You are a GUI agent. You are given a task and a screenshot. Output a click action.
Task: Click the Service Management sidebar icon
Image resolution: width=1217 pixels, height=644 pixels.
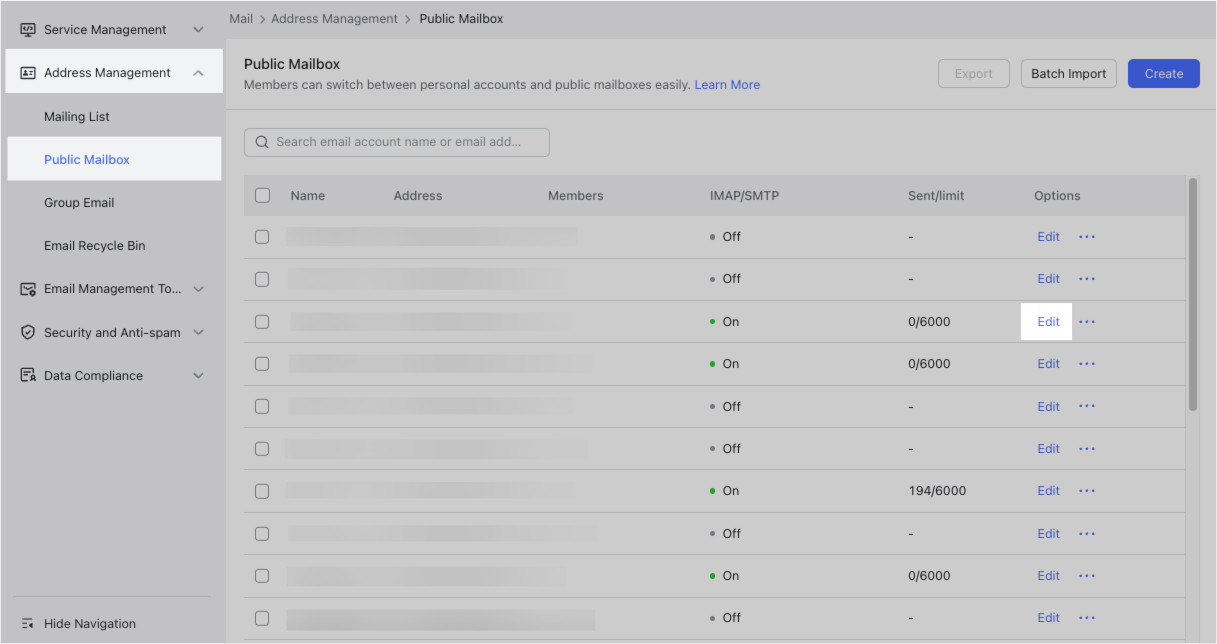point(29,29)
